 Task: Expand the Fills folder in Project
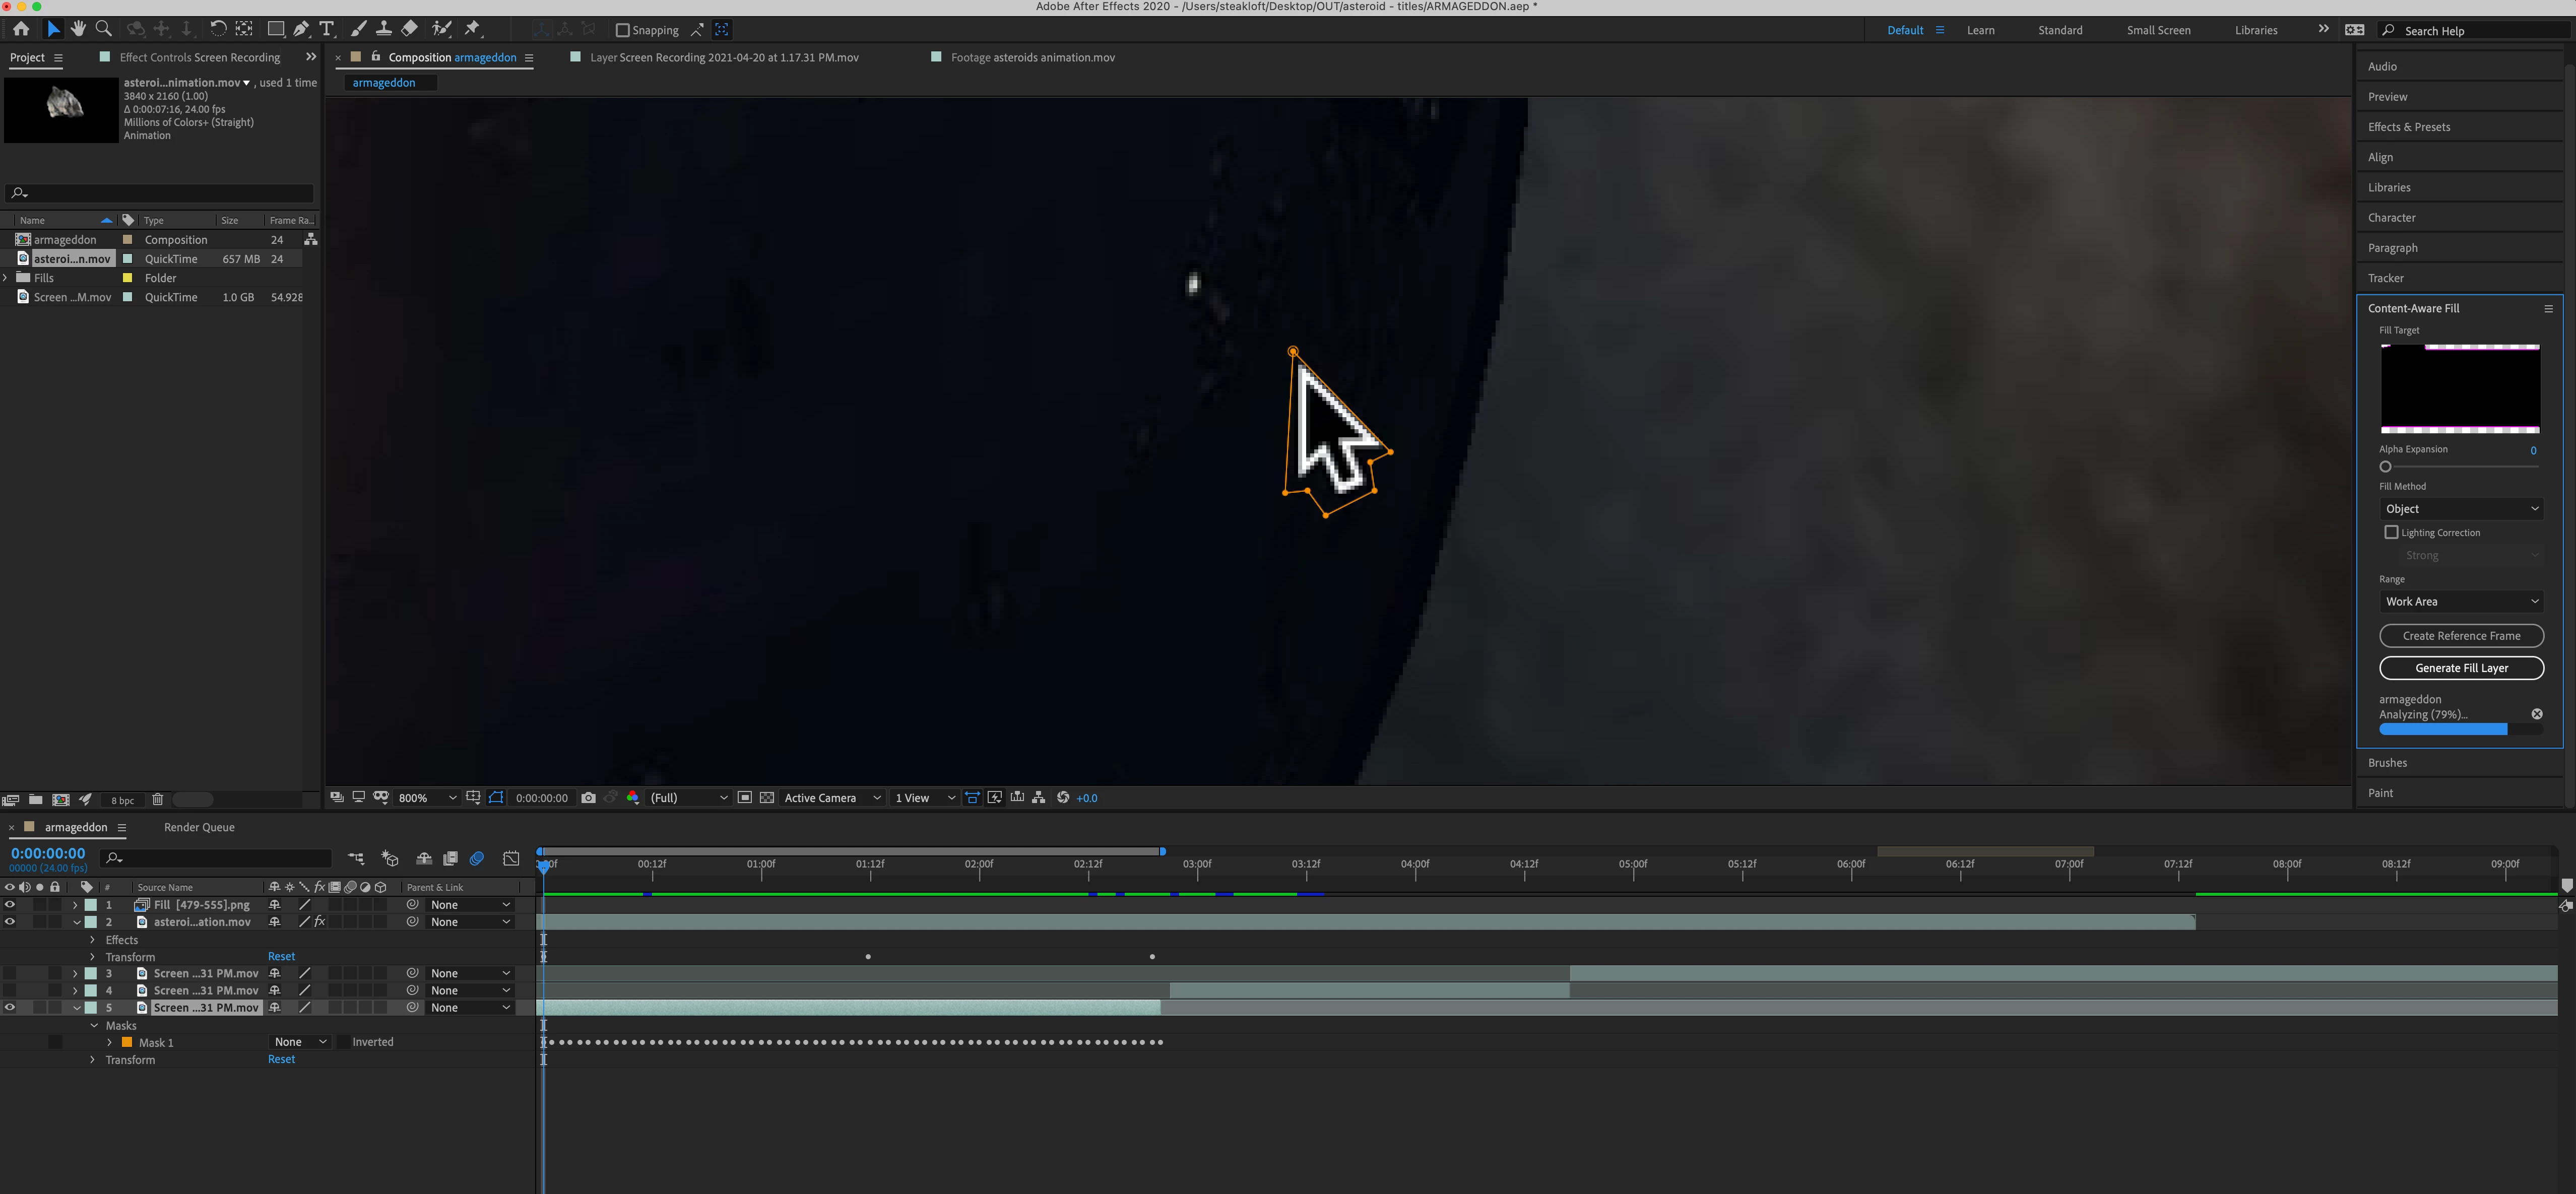click(6, 278)
